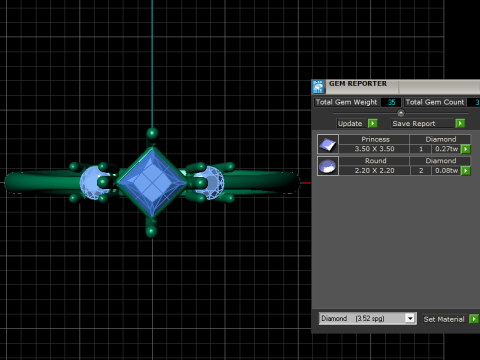Click the GEM REPORTER title bar
This screenshot has width=480, height=360.
pyautogui.click(x=395, y=87)
